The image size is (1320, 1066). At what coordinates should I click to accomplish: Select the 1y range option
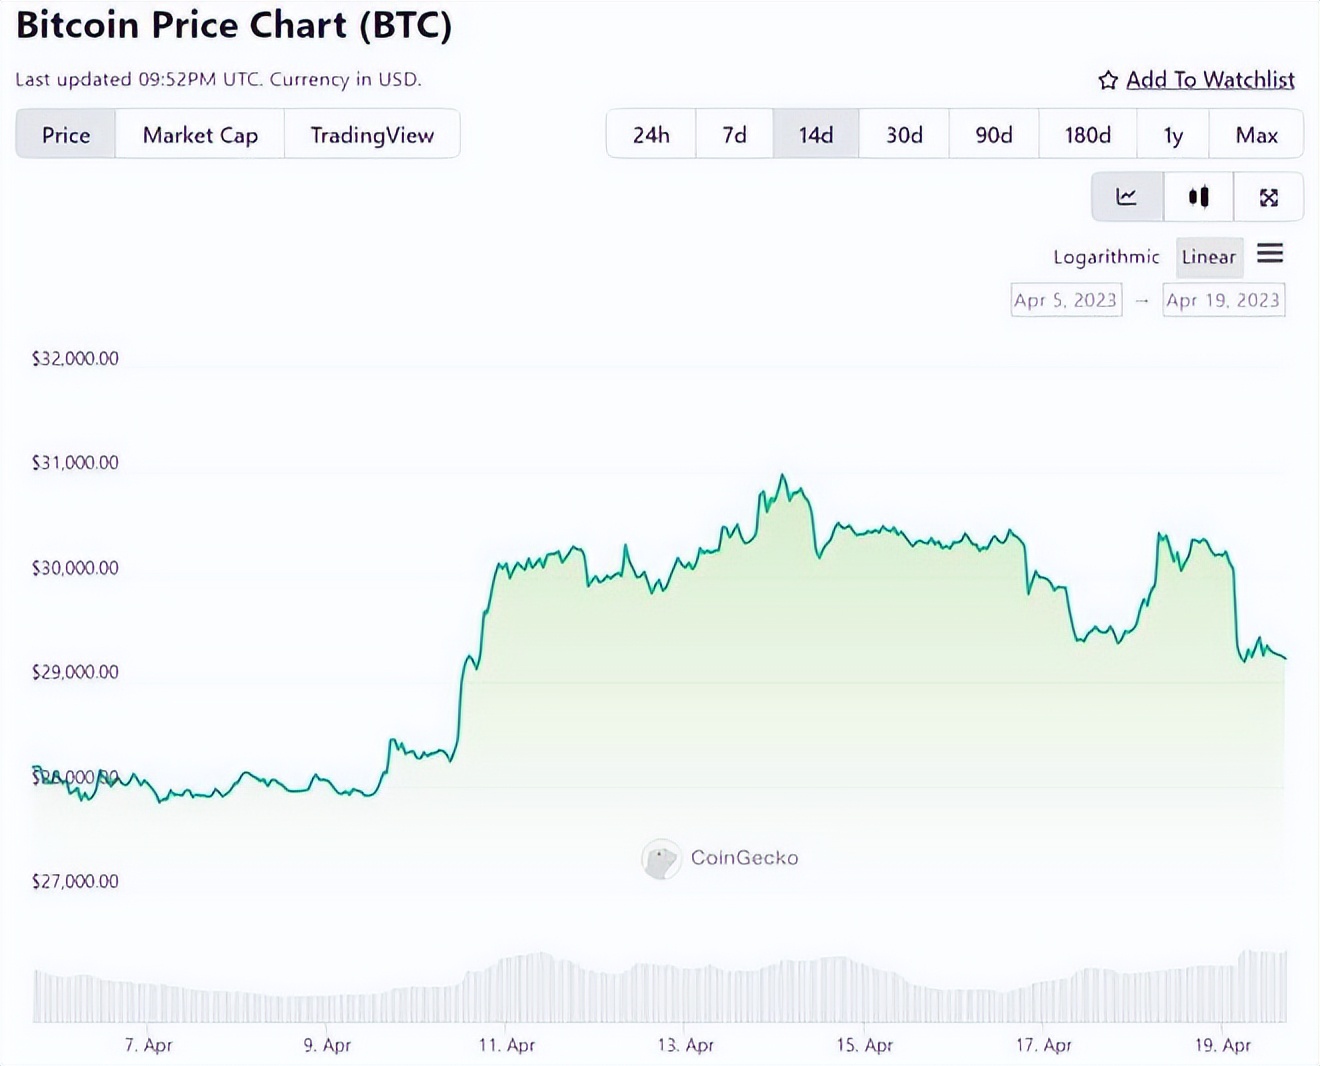coord(1172,134)
